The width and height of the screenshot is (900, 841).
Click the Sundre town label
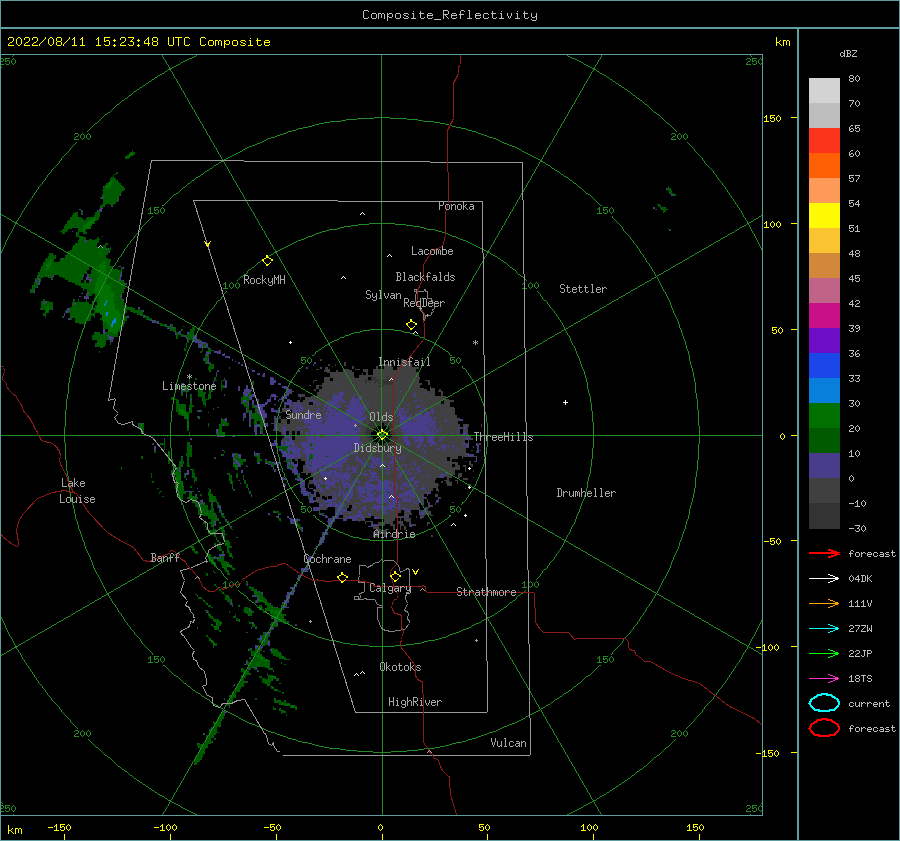(x=304, y=414)
